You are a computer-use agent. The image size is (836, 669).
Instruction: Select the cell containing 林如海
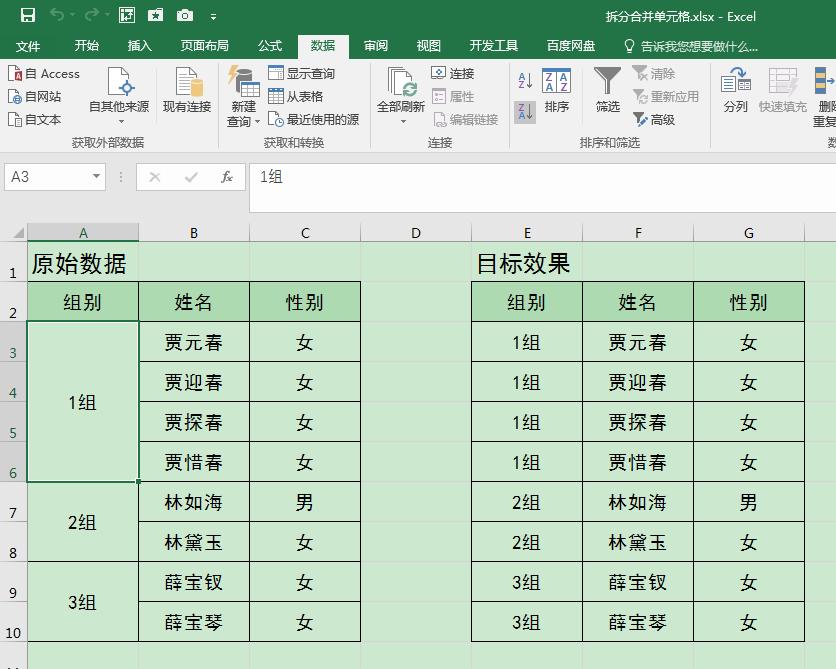click(194, 502)
